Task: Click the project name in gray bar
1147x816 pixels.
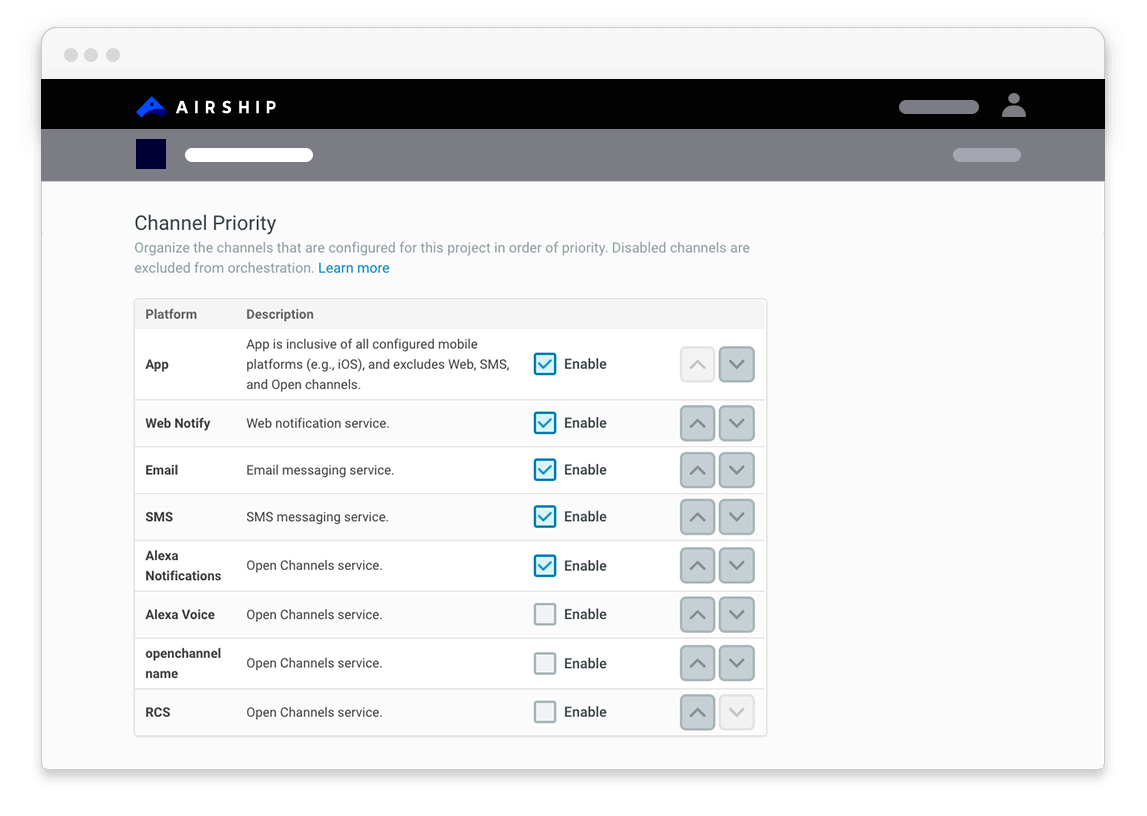Action: point(249,155)
